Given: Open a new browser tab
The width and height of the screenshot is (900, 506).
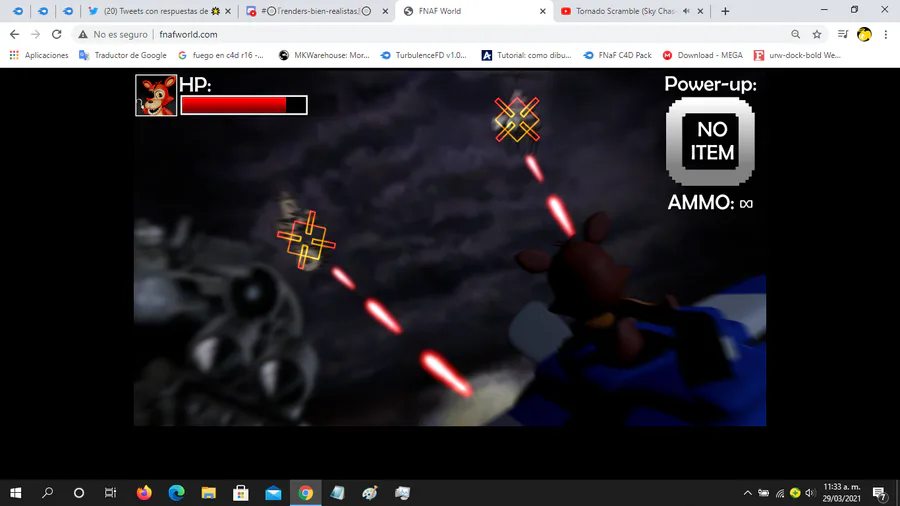Looking at the screenshot, I should 725,11.
